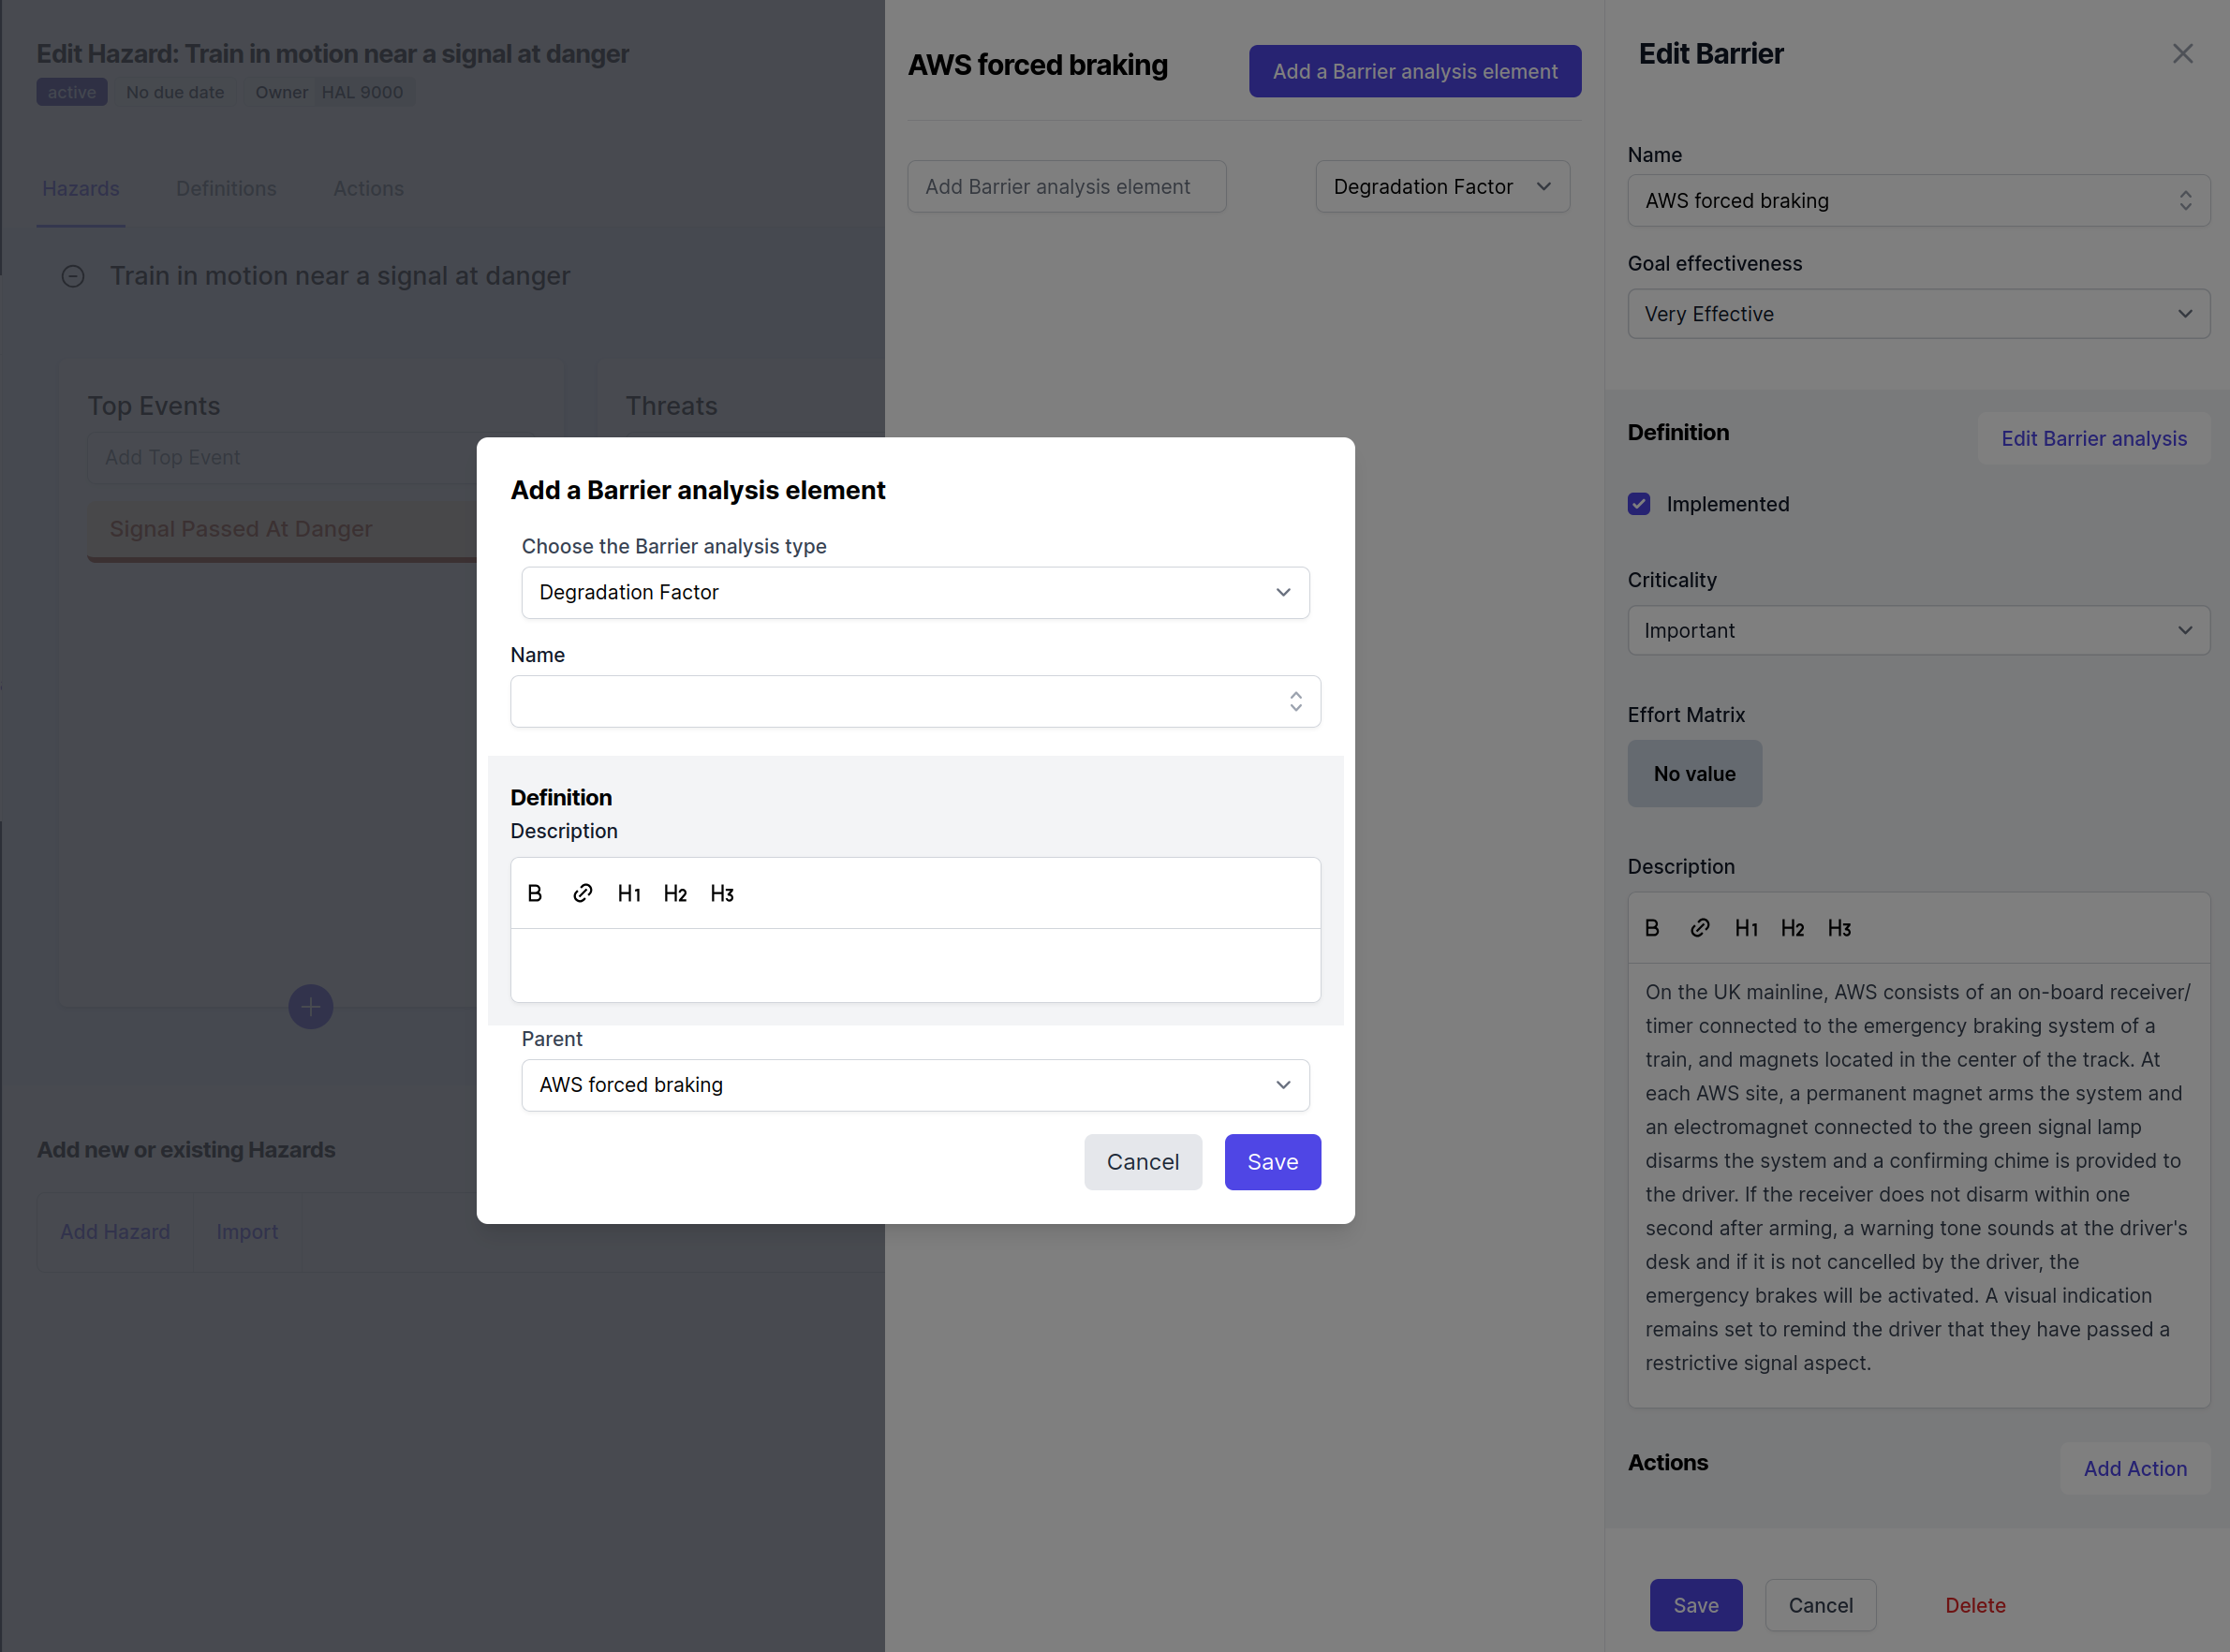Apply H3 heading in modal description editor

click(722, 894)
